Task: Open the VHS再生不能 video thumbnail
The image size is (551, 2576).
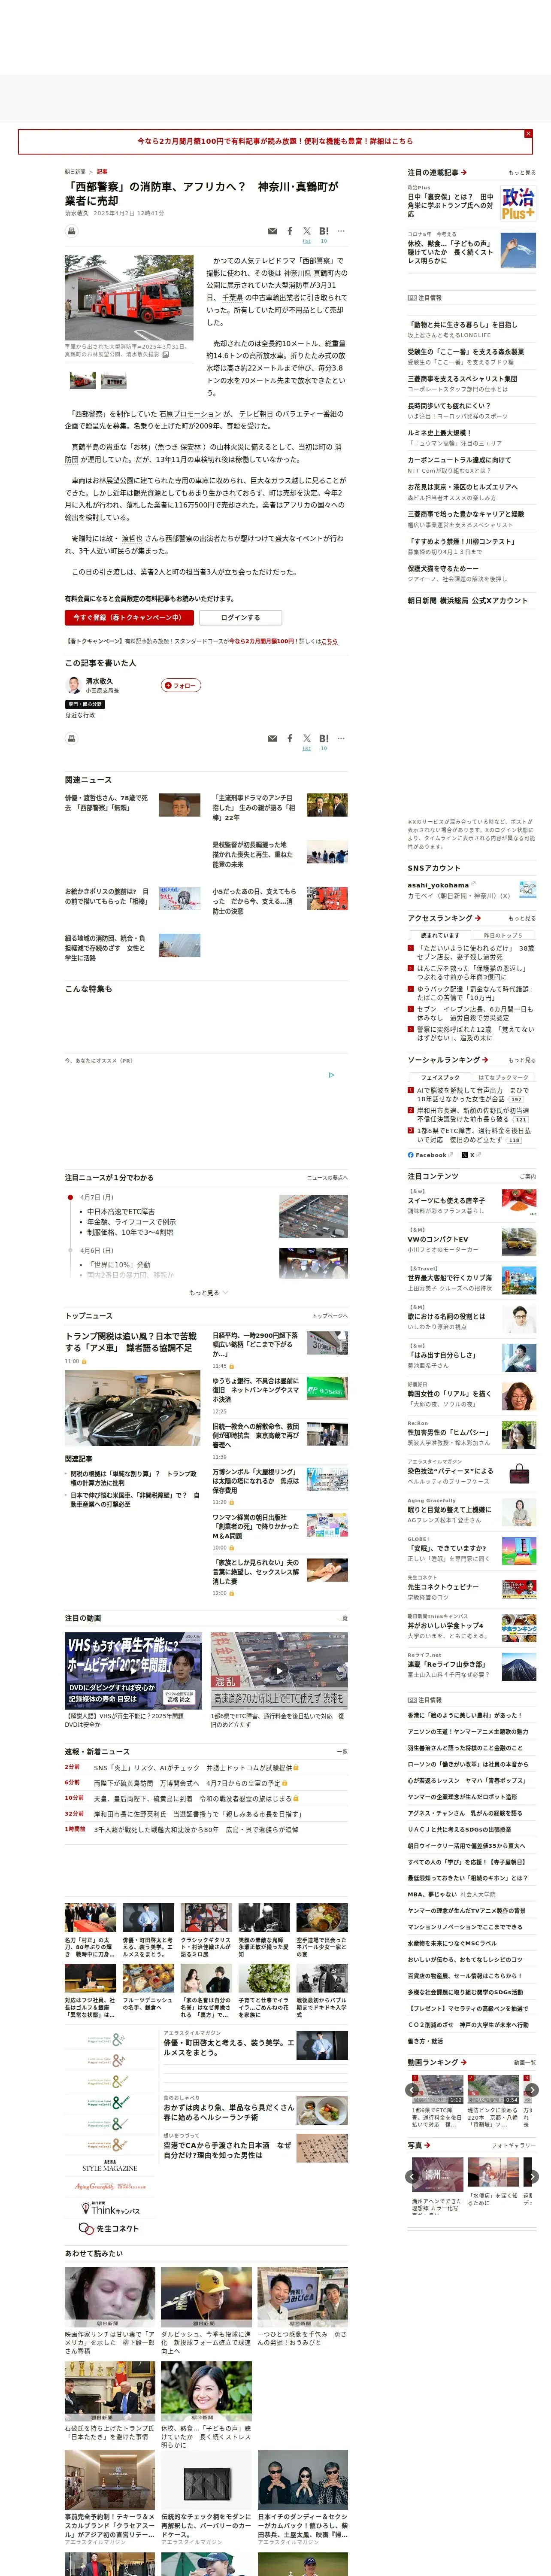Action: coord(133,1671)
